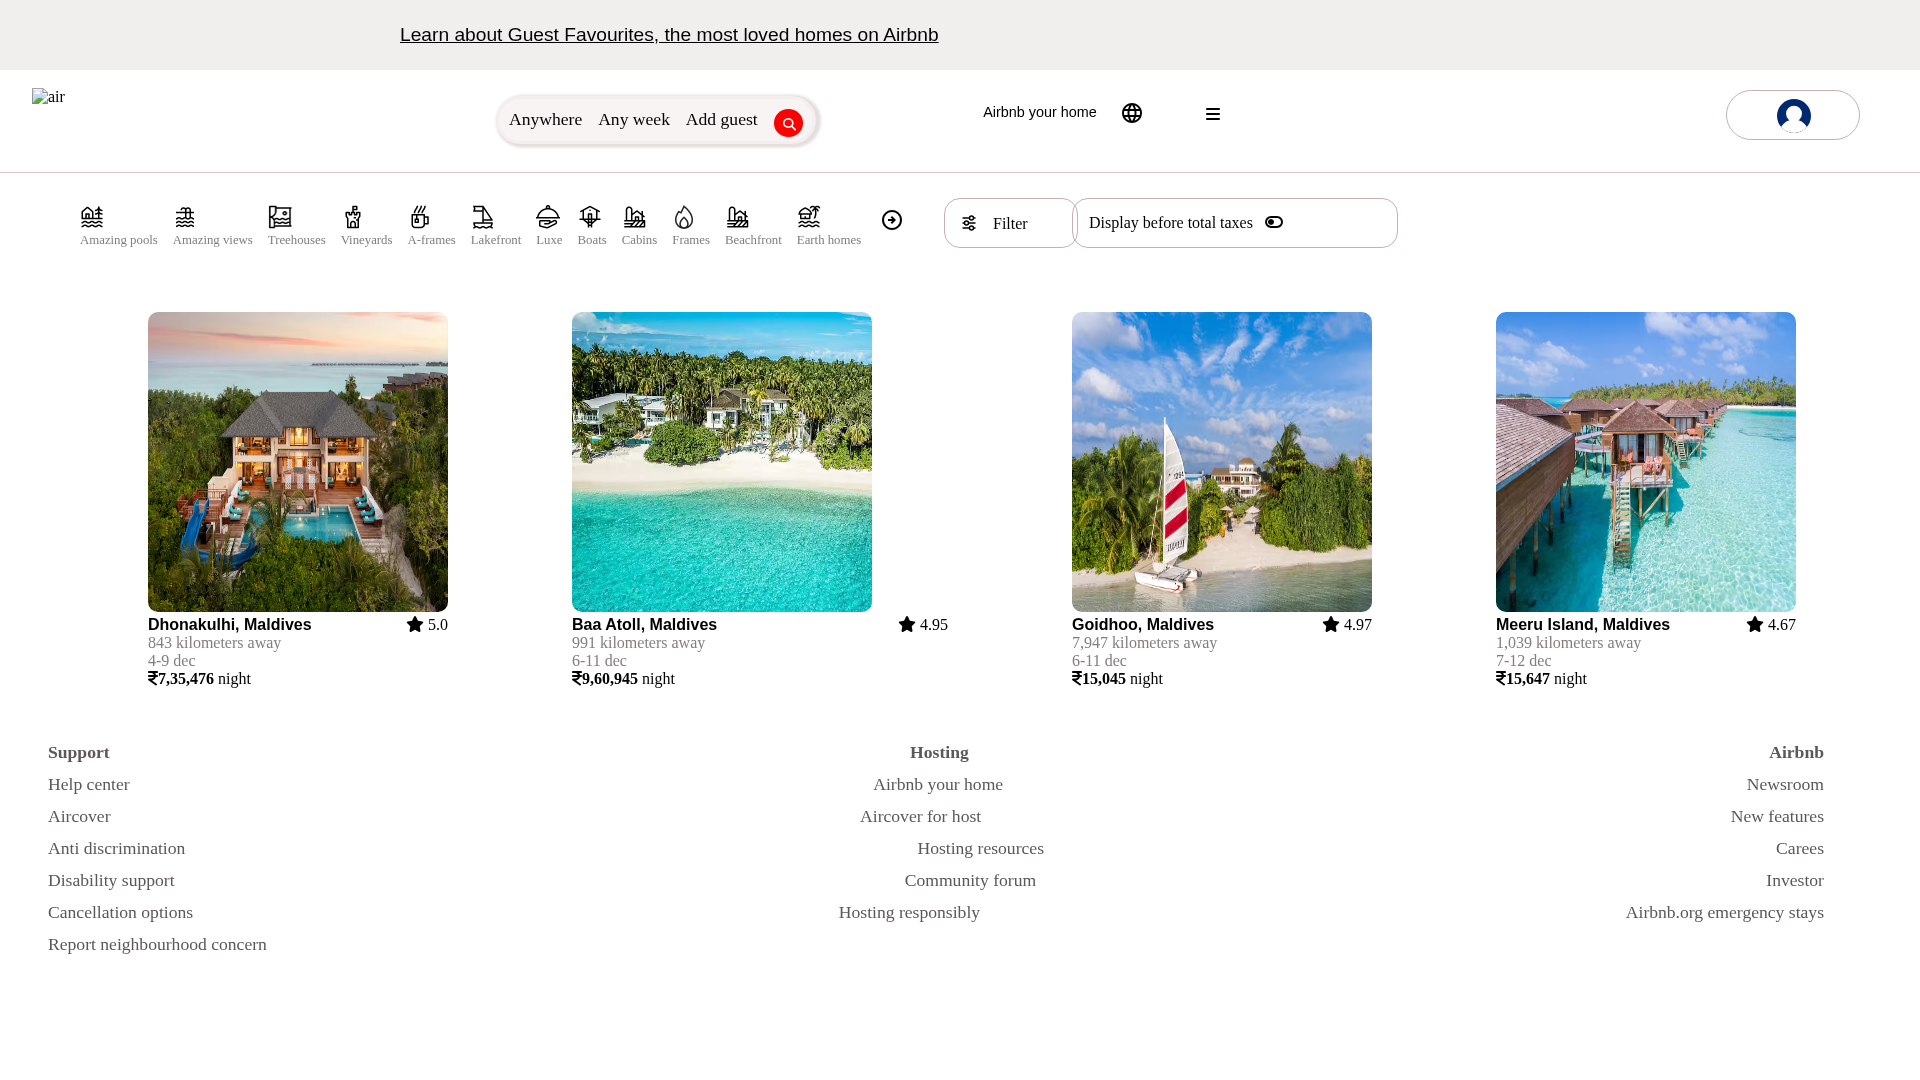1920x1080 pixels.
Task: Open the Carees footer link
Action: (x=1800, y=848)
